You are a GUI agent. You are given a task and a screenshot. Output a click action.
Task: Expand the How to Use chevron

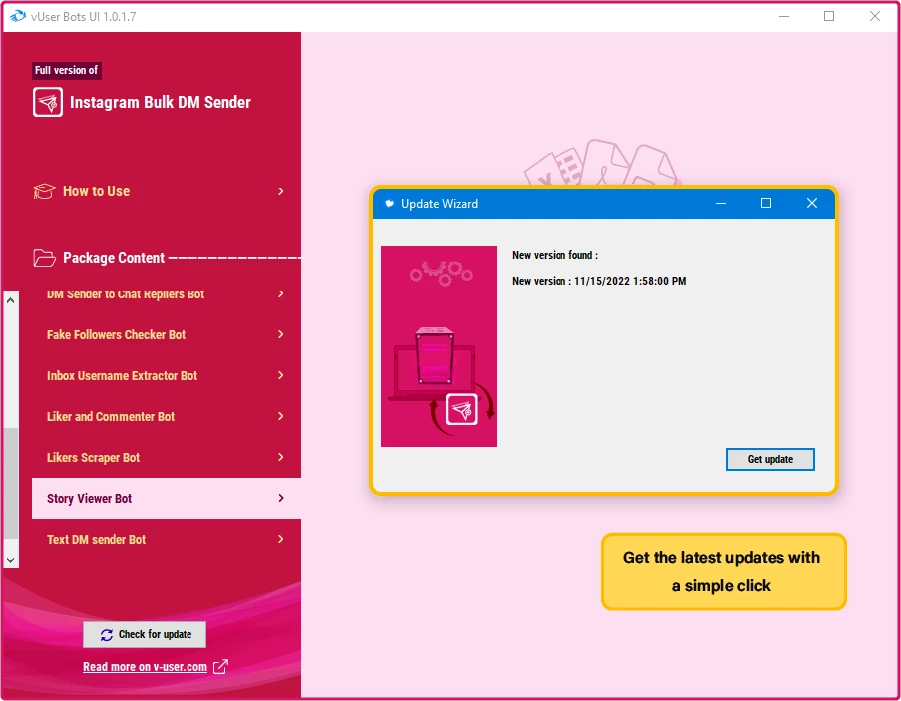pyautogui.click(x=281, y=191)
